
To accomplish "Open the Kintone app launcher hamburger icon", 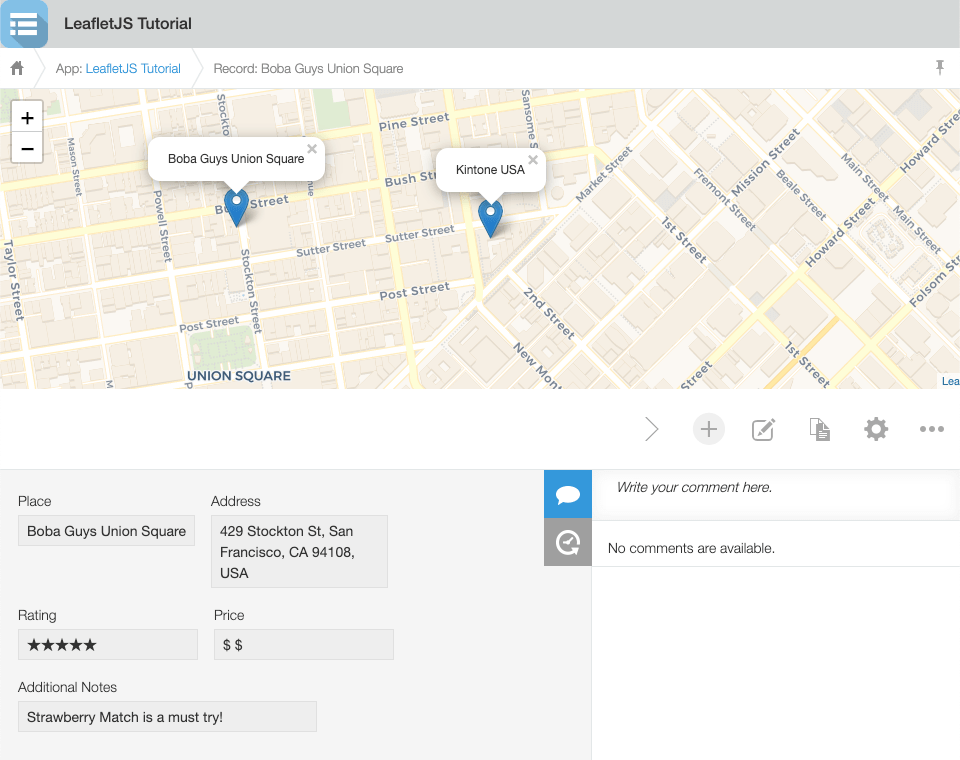I will click(24, 23).
